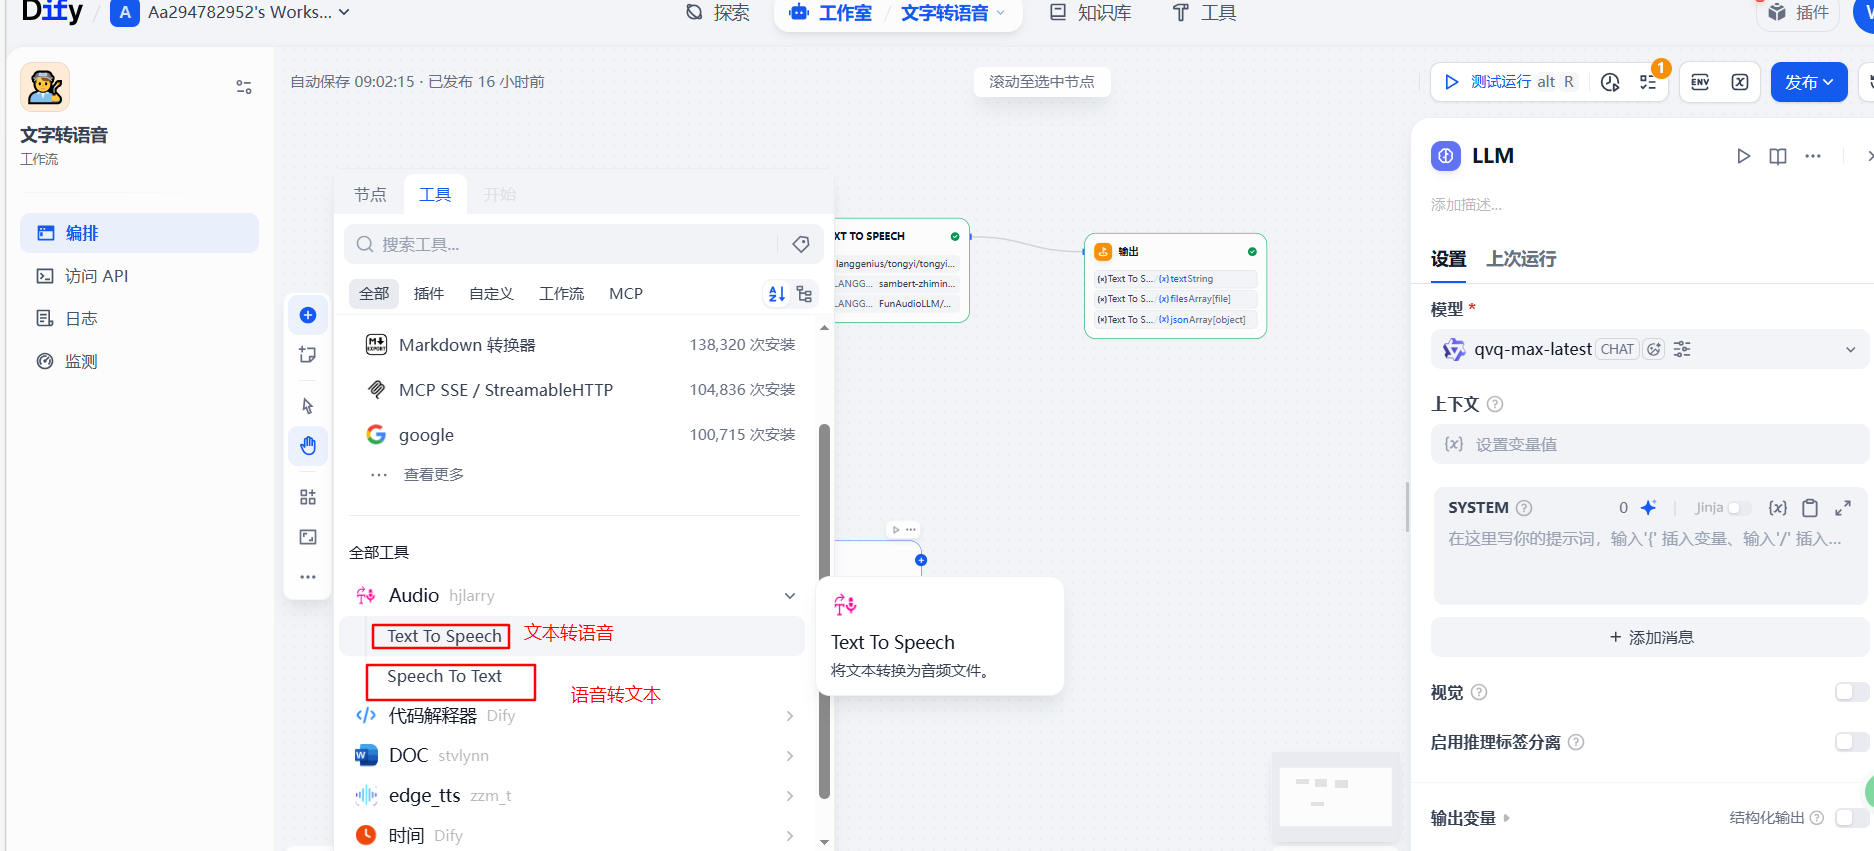Click the blue add-node plus icon
1874x851 pixels.
(x=308, y=315)
